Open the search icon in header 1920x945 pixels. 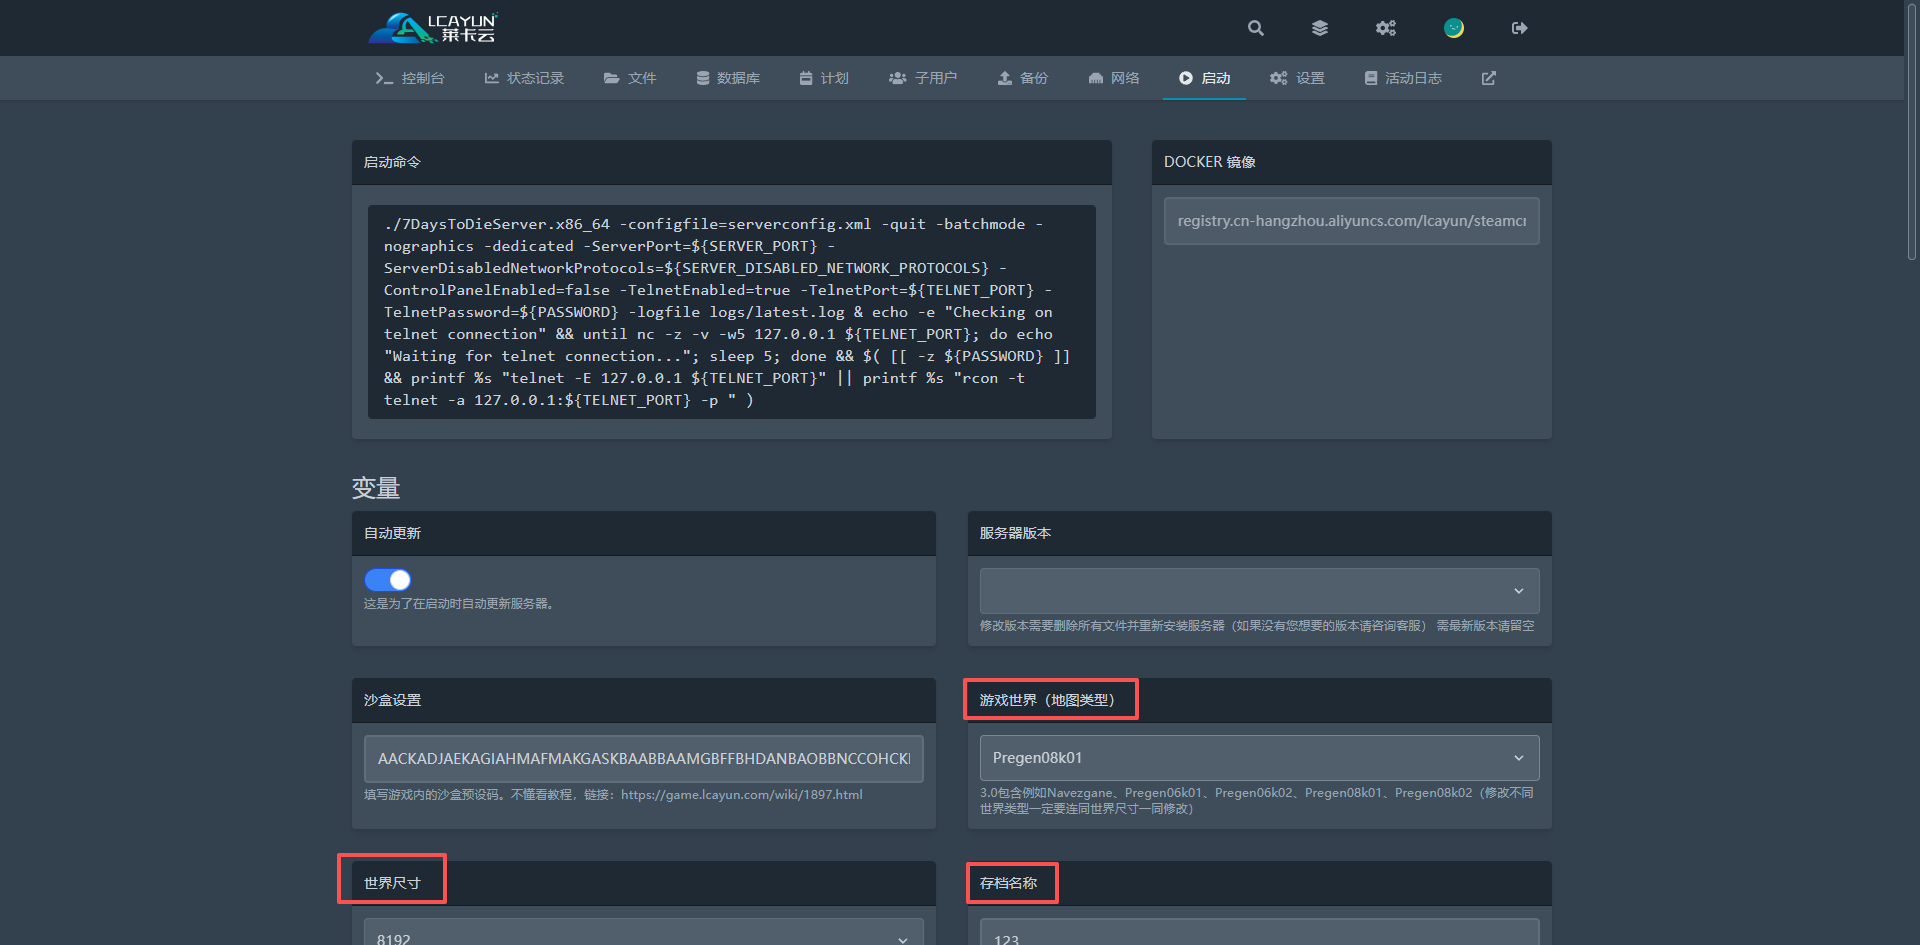pos(1256,28)
